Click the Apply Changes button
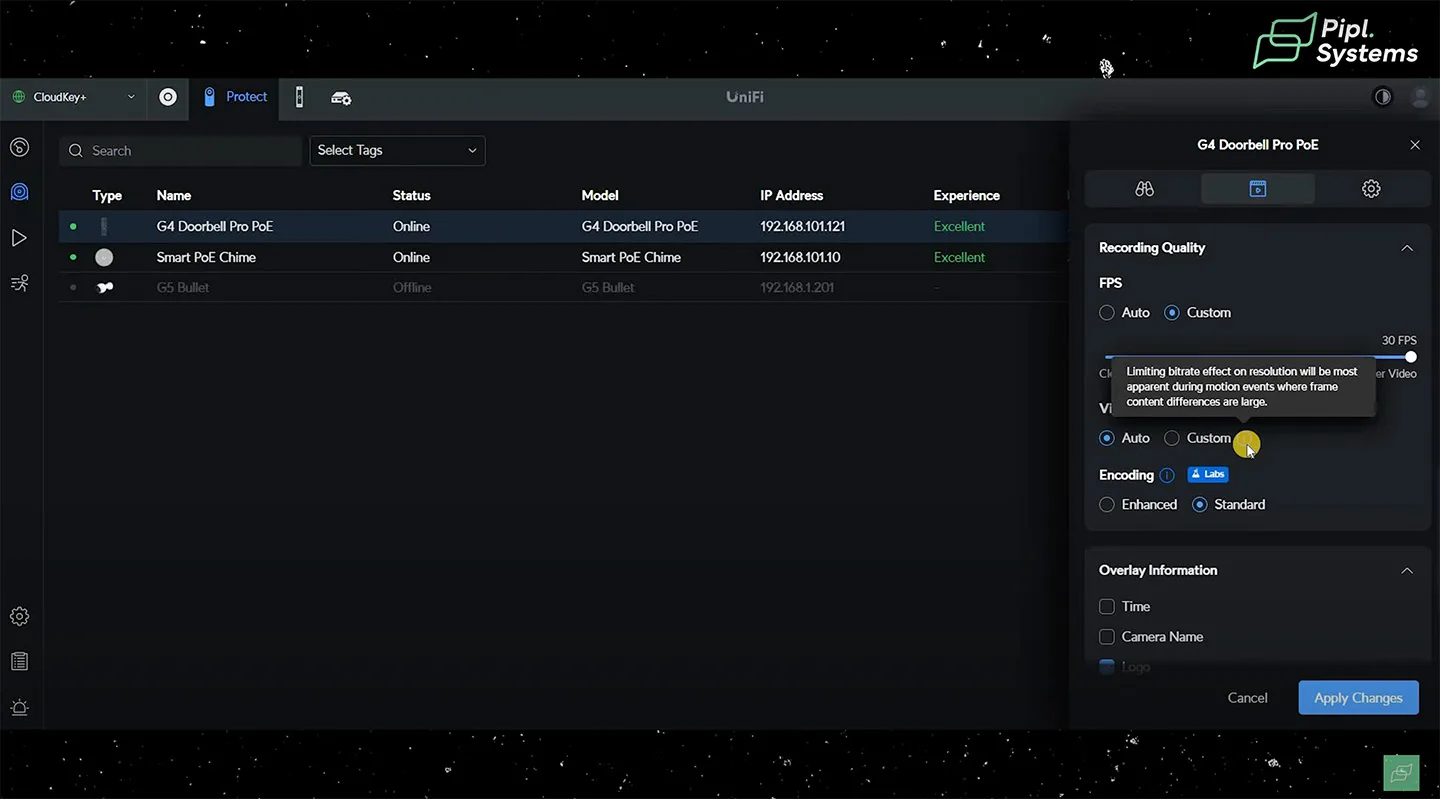This screenshot has height=799, width=1440. (x=1358, y=698)
